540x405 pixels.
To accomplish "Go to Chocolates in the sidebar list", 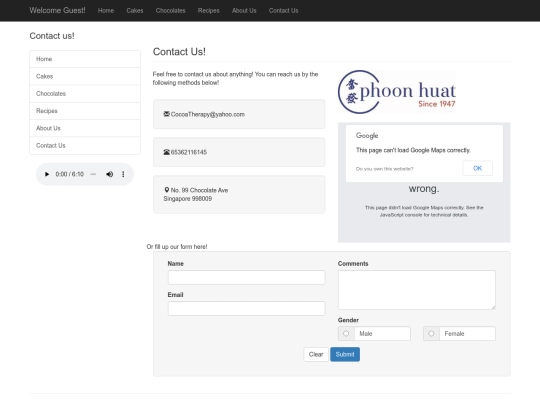I will click(85, 94).
